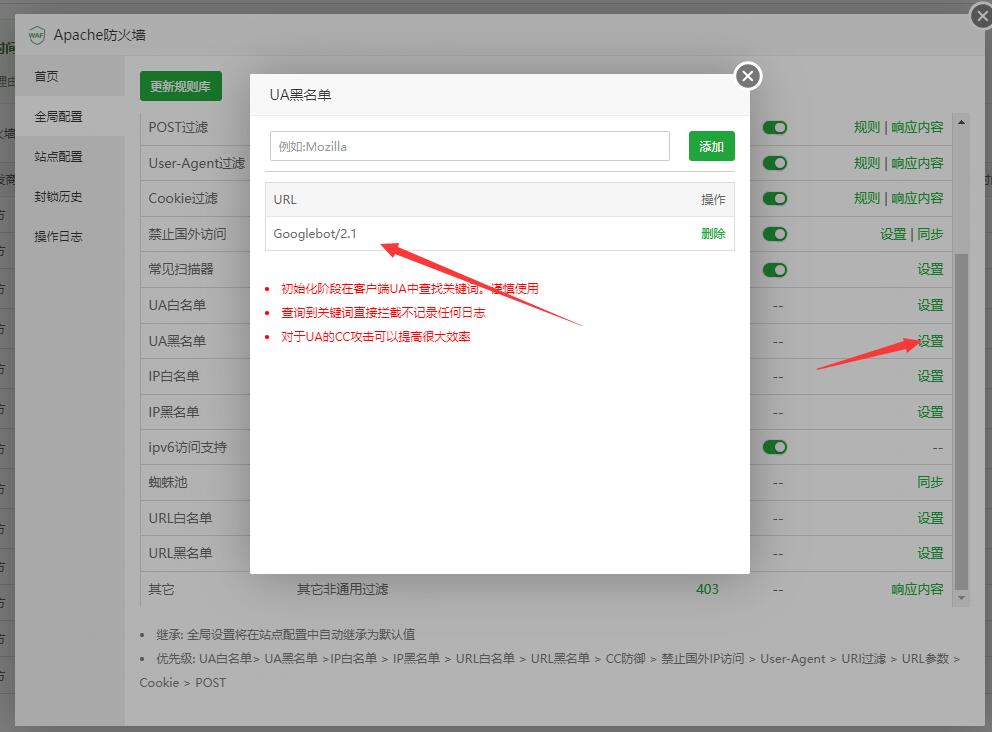Select the Googlebot/2.1 row text
Image resolution: width=992 pixels, height=732 pixels.
(x=315, y=233)
